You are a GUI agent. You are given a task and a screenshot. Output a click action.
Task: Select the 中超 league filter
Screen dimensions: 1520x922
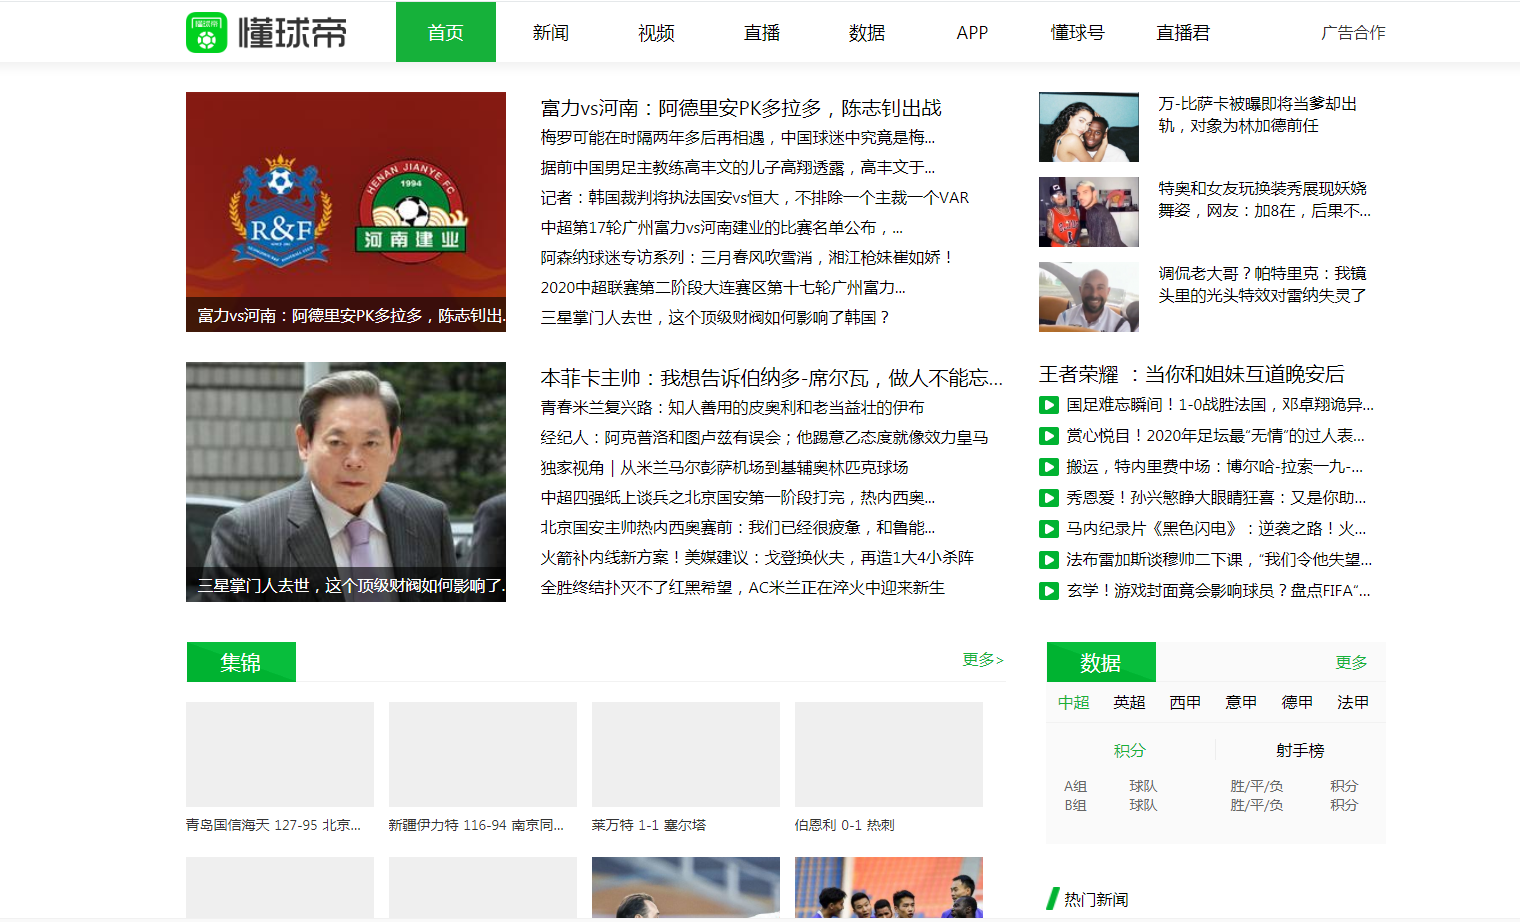1072,702
